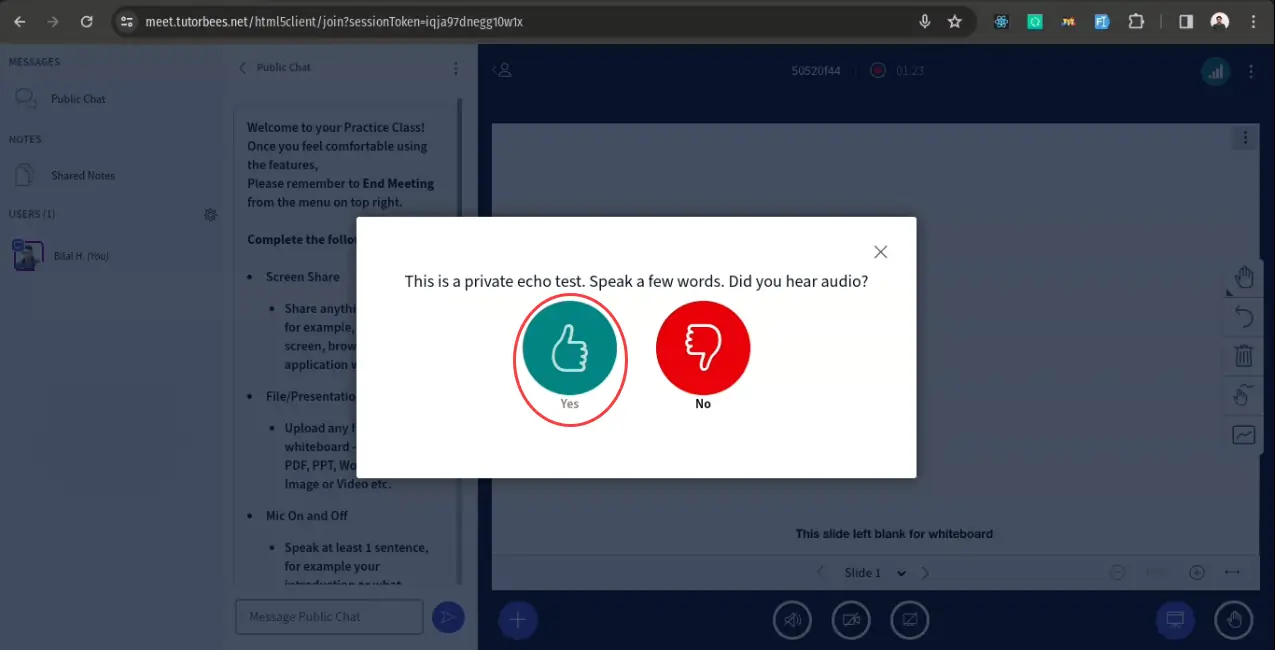
Task: Click the zoom in plus control
Action: coord(1196,573)
